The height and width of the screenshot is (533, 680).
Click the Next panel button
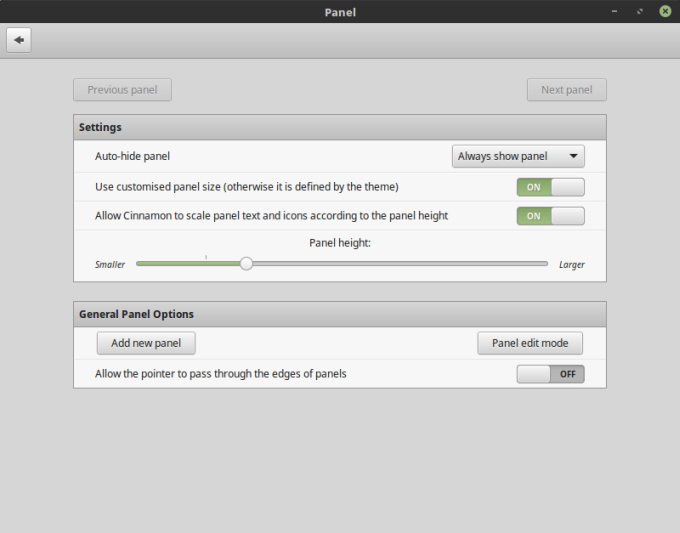click(x=566, y=90)
